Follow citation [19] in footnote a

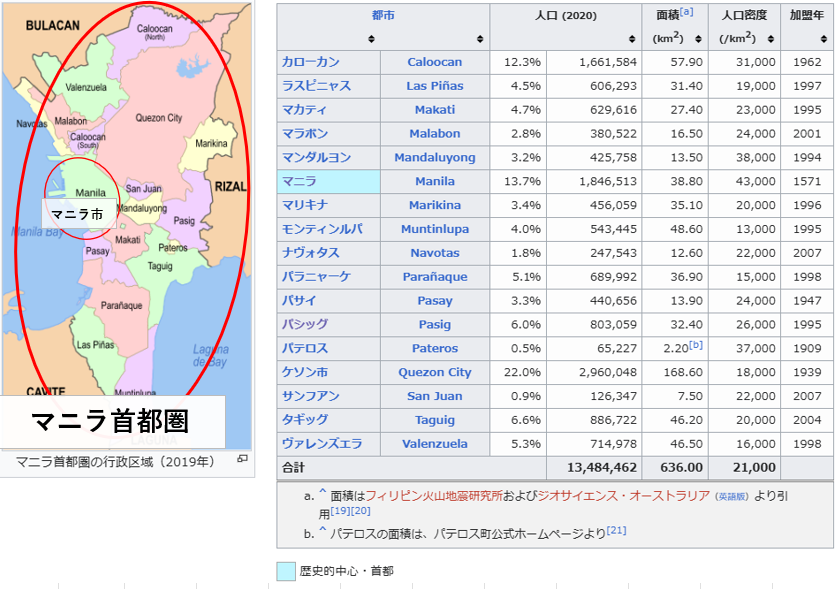[340, 511]
